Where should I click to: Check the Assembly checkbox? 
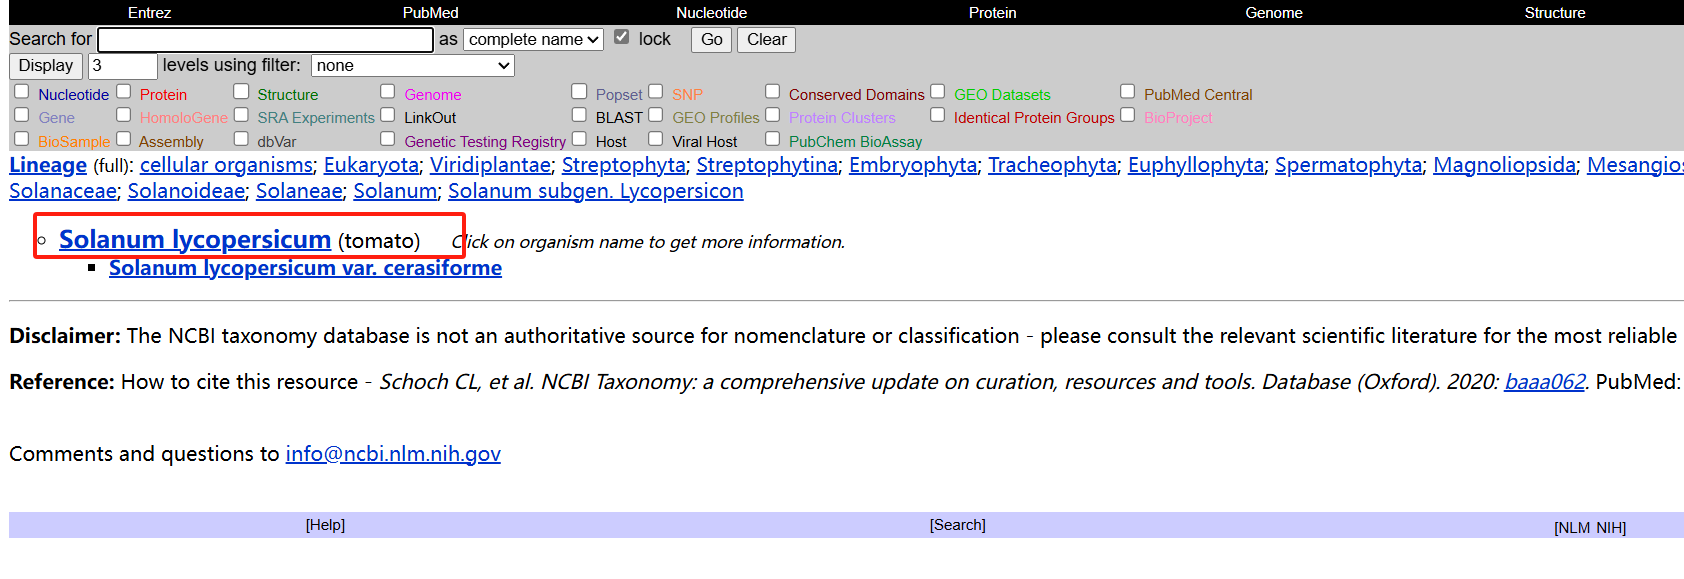124,138
